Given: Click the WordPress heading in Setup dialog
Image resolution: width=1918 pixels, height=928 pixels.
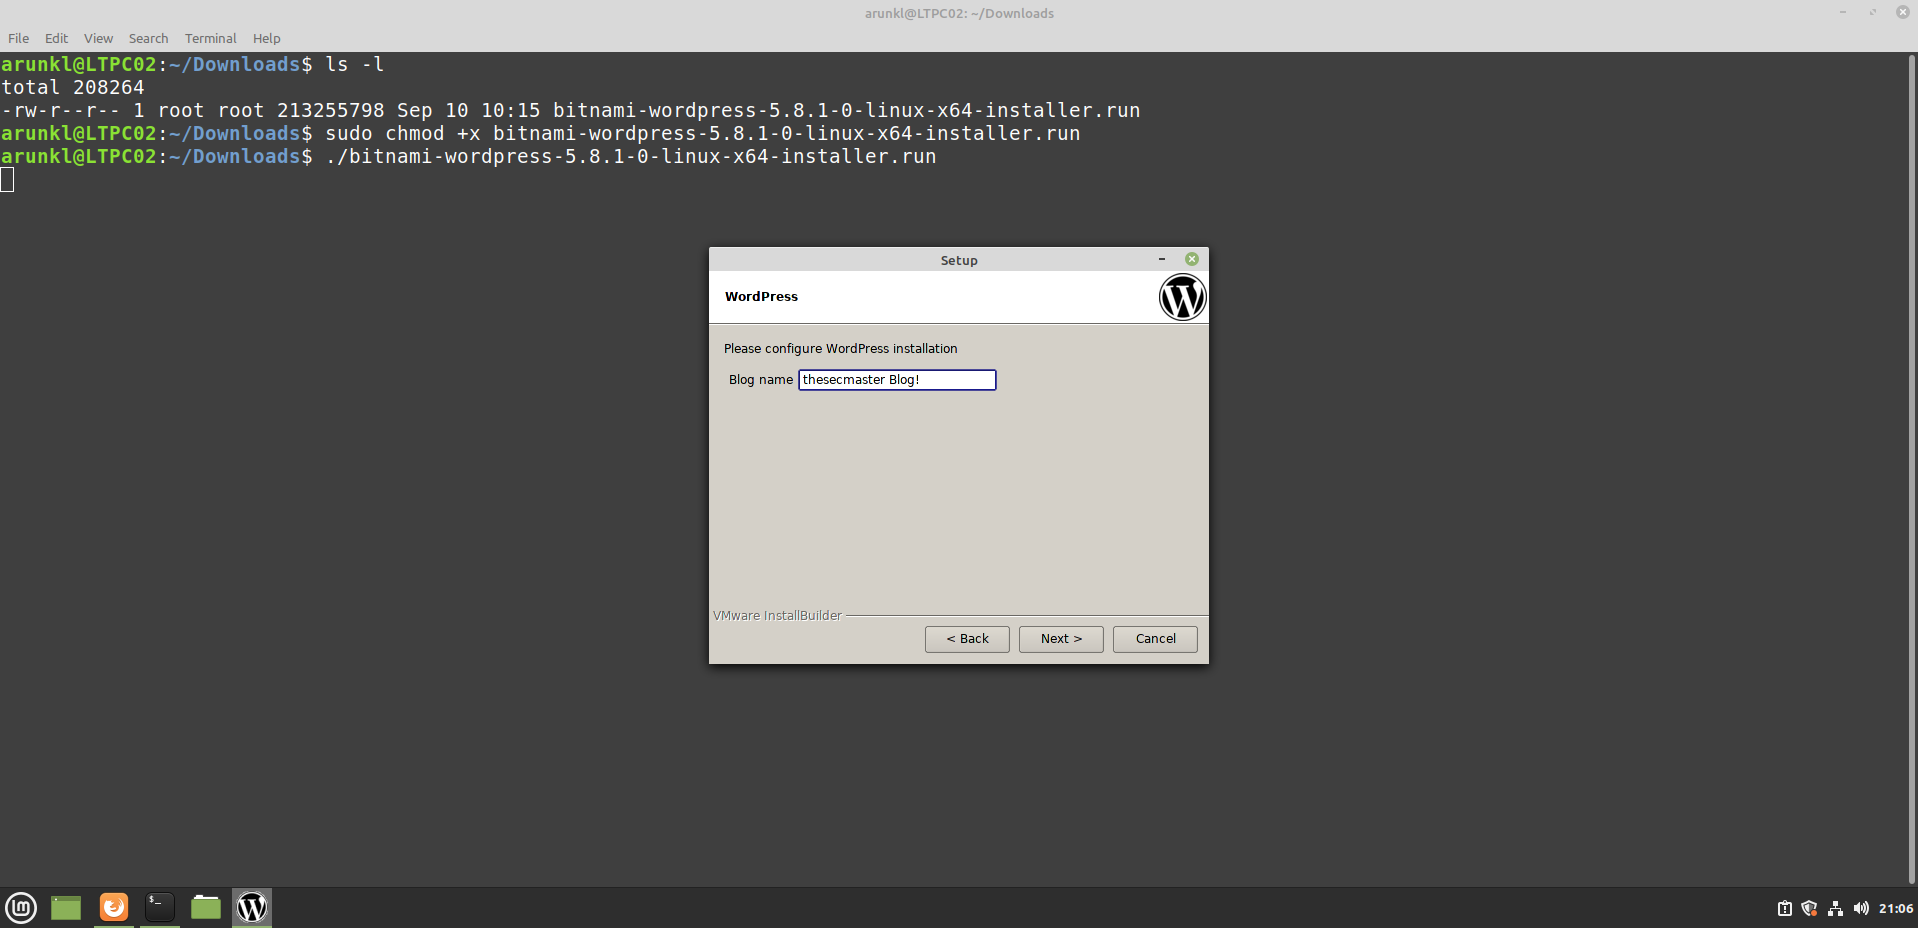Looking at the screenshot, I should point(762,297).
